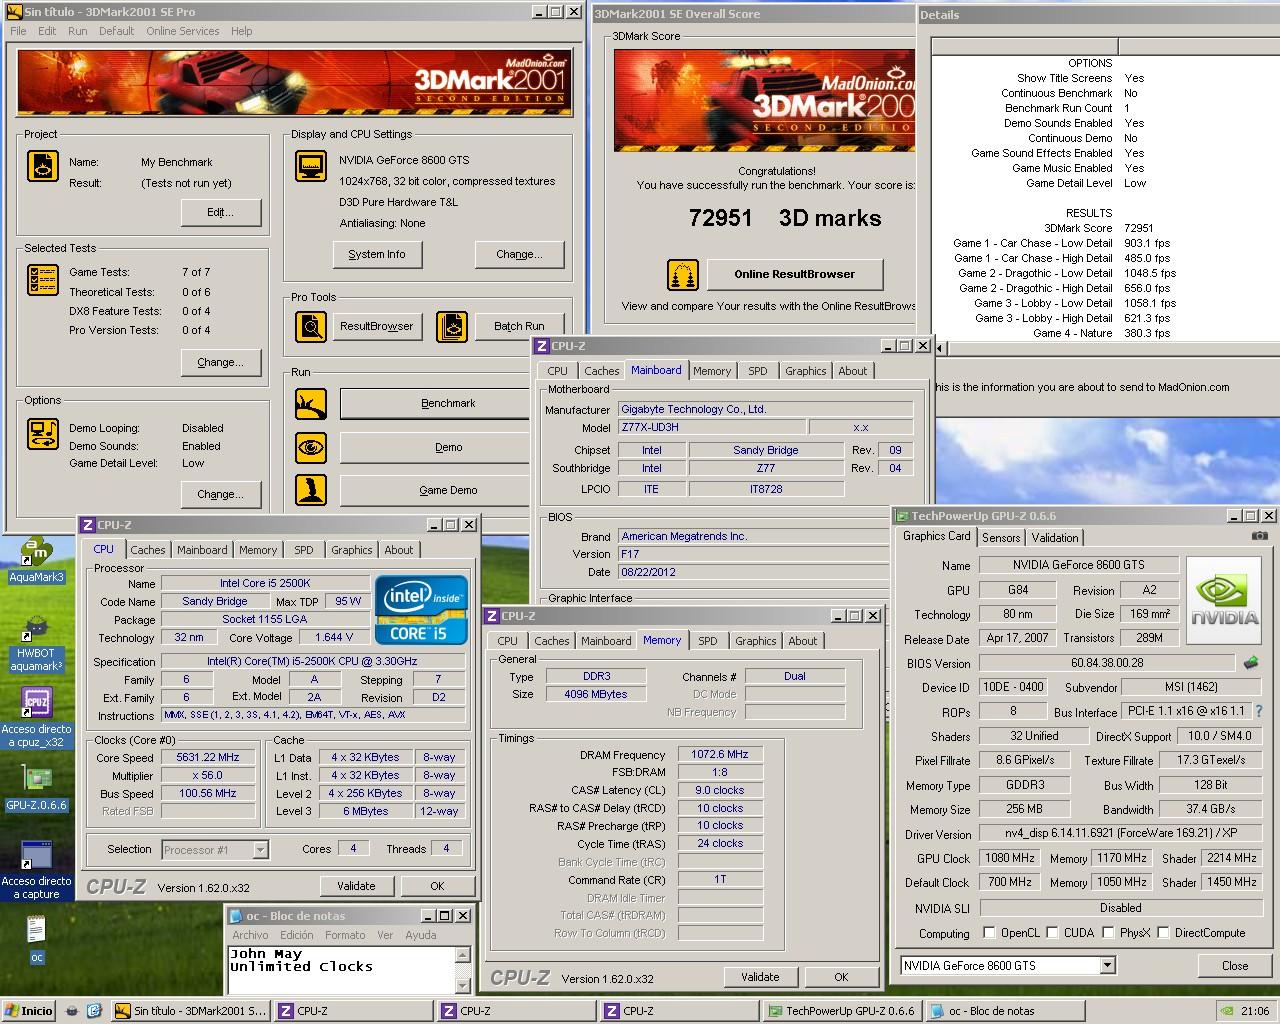This screenshot has width=1280, height=1024.
Task: Click the NVIDIA tray icon in taskbar
Action: point(1226,1011)
